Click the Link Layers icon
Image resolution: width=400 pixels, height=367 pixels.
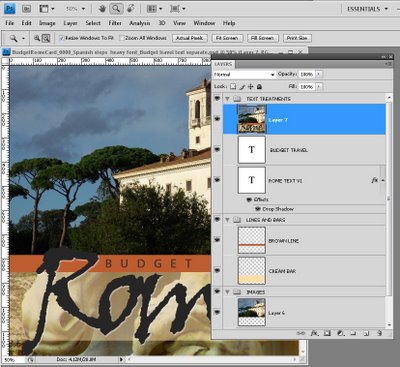tap(301, 333)
